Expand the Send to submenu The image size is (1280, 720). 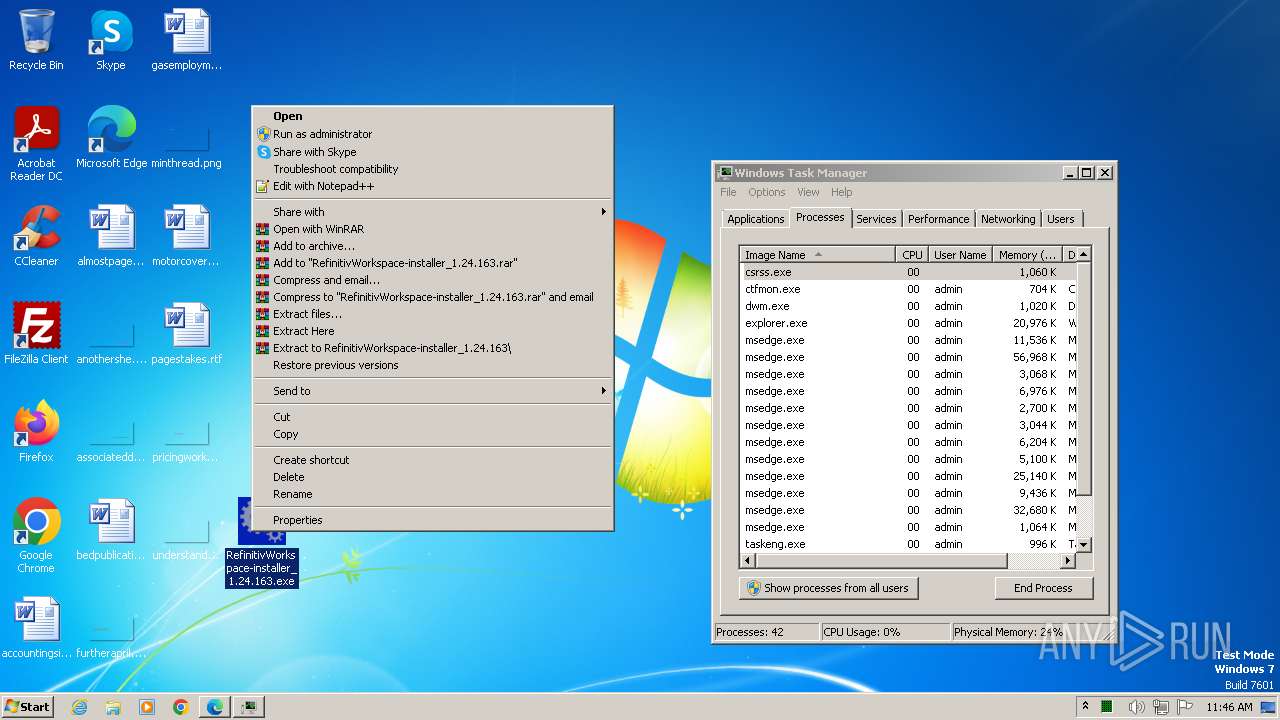432,391
